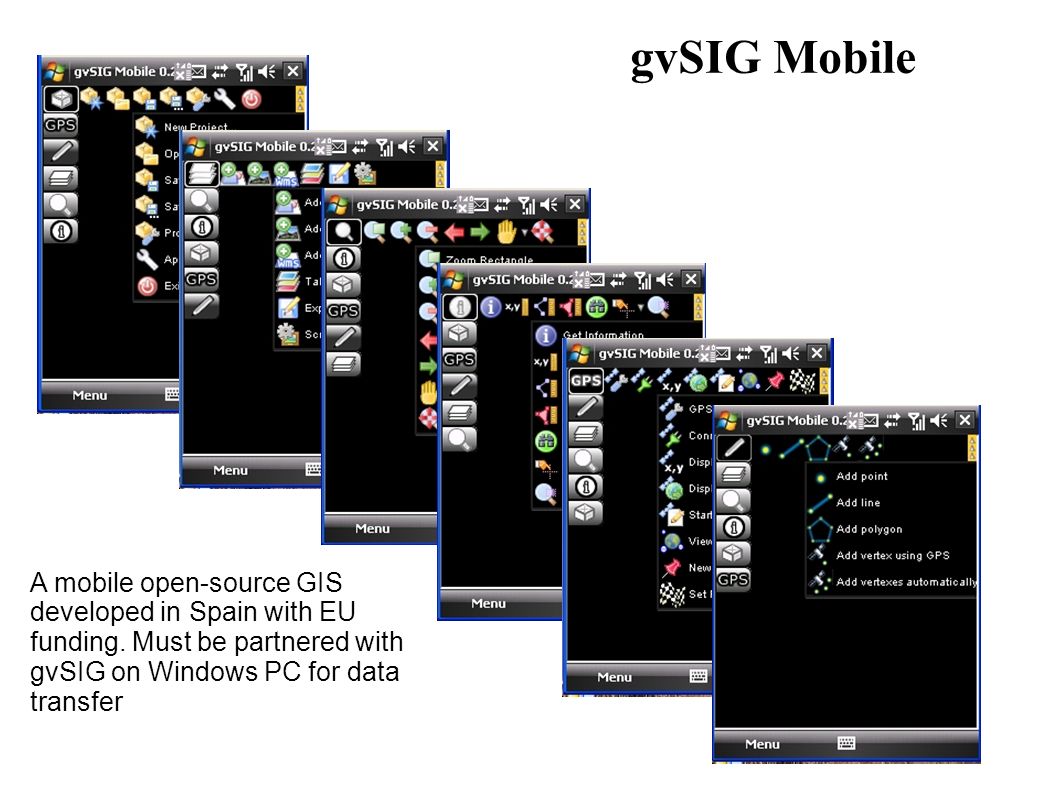Click GPS sidebar button in project window

tap(60, 126)
